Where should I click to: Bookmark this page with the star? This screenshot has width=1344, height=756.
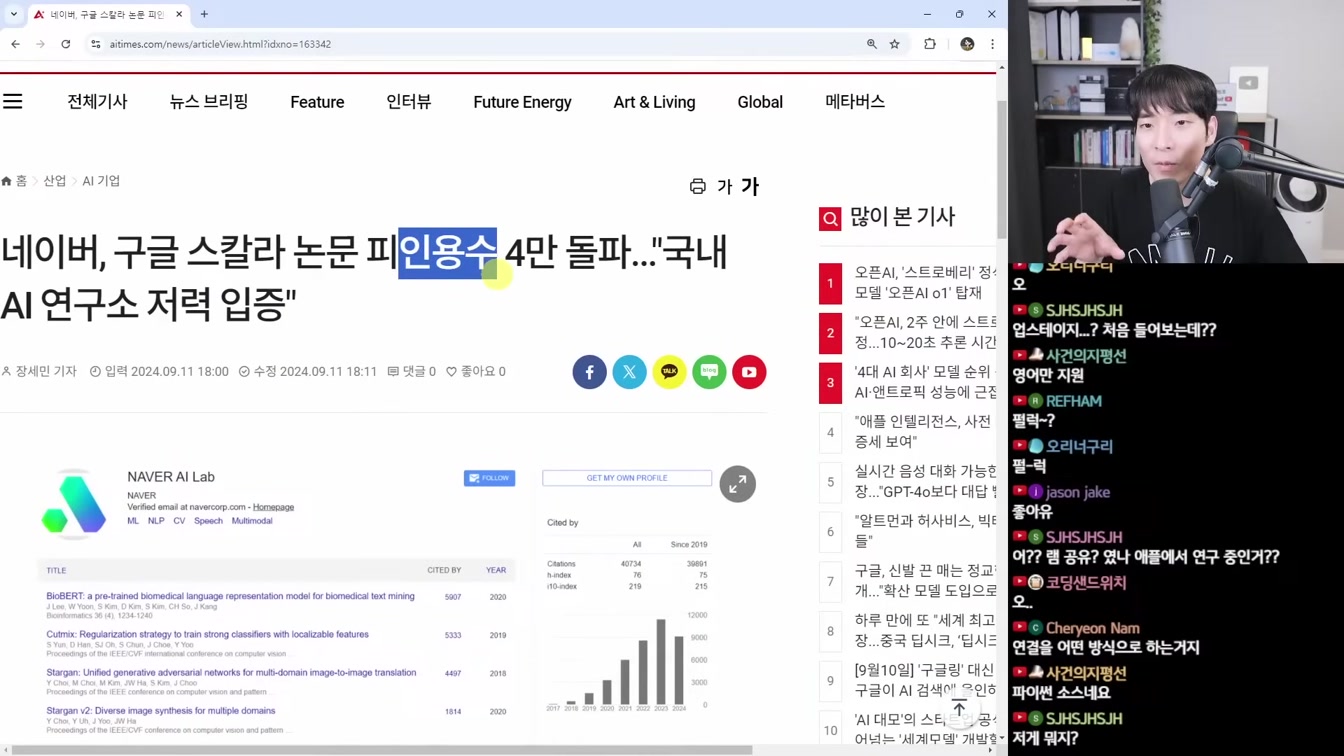(x=895, y=44)
